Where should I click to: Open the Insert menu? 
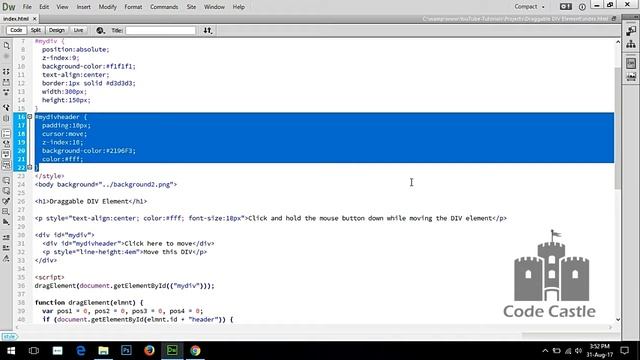(84, 7)
